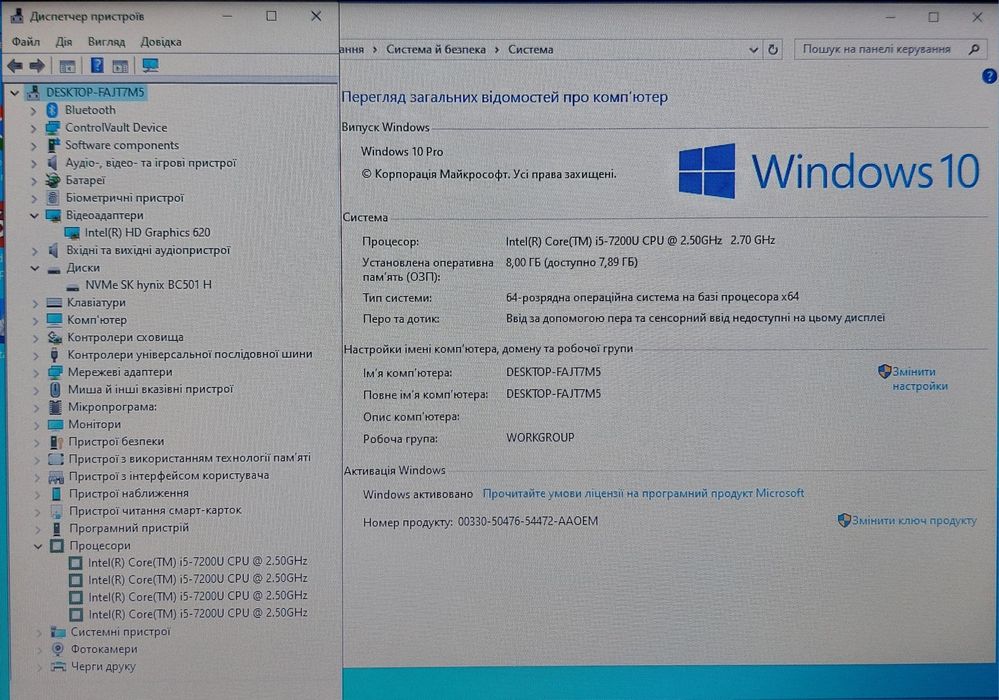Select the first Intel(R) Core(TM) i5-7200U processor entry

coord(198,562)
